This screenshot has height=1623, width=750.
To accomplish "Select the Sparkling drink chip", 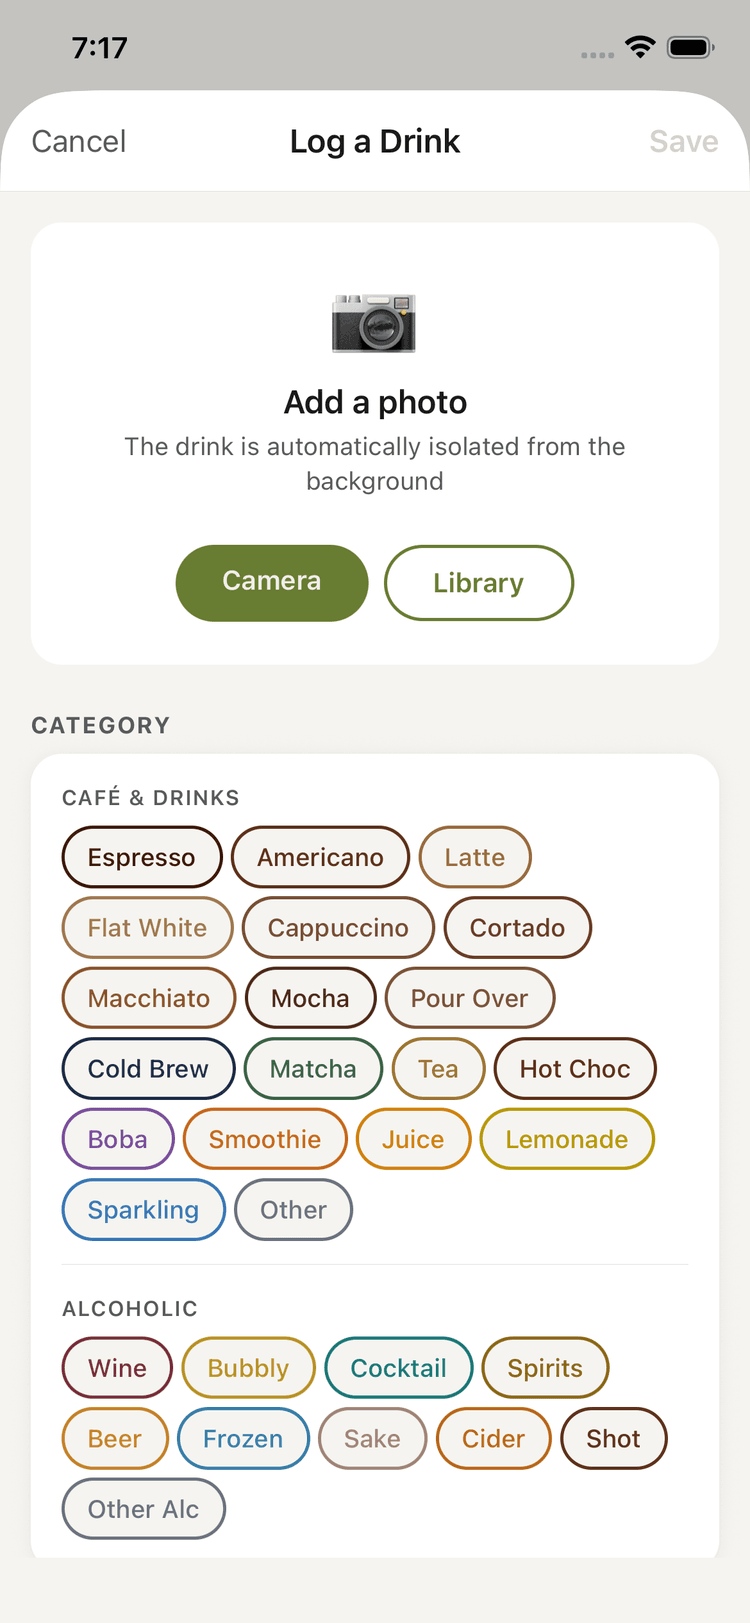I will (x=143, y=1210).
